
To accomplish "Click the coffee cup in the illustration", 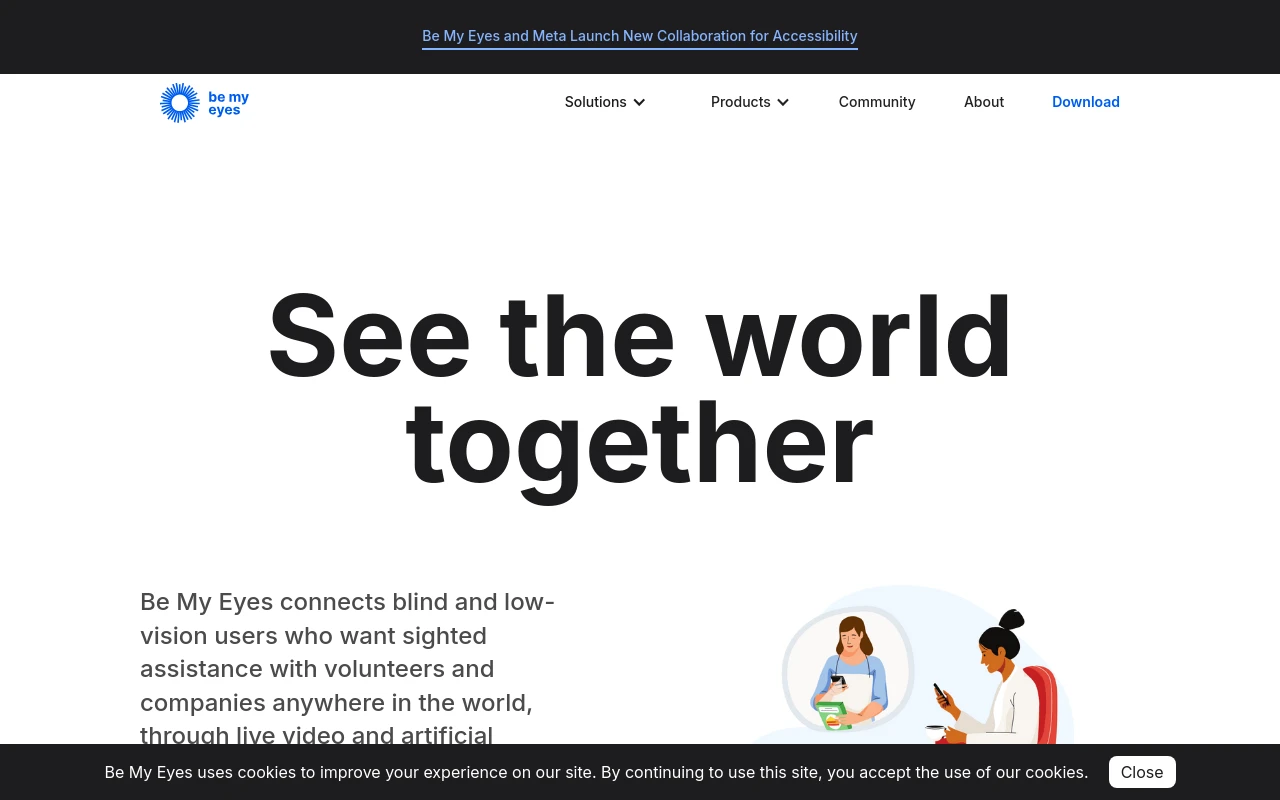I will pos(935,733).
